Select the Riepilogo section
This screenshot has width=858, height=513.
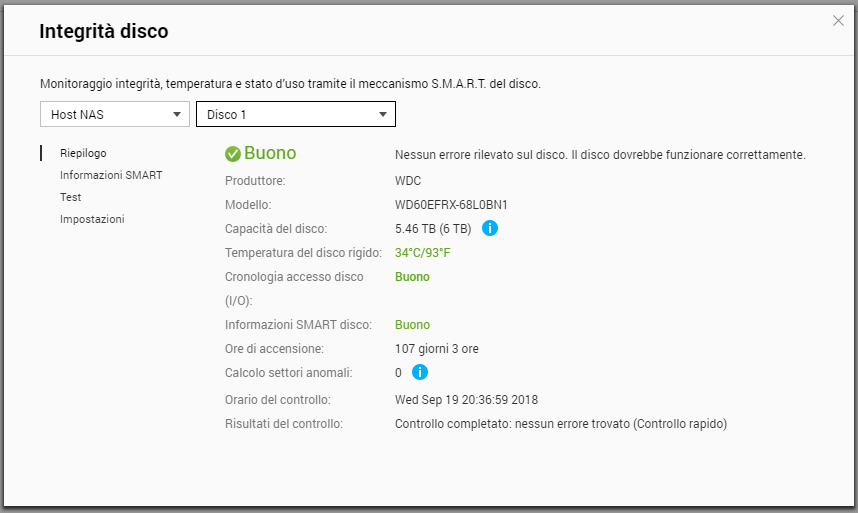[x=83, y=154]
